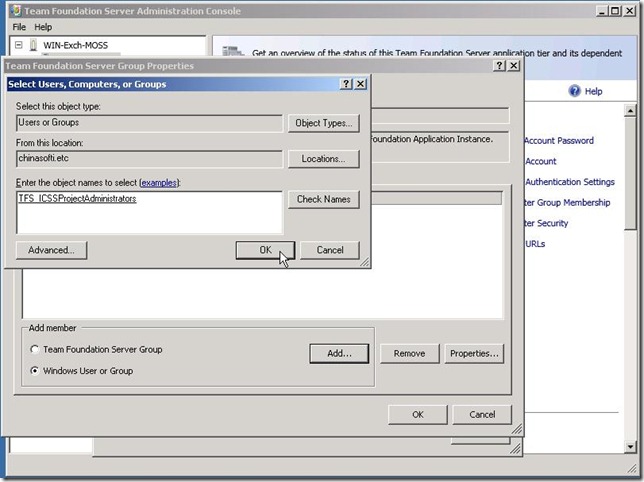Click the help question mark in Select Users dialog
This screenshot has height=482, width=644.
[346, 84]
